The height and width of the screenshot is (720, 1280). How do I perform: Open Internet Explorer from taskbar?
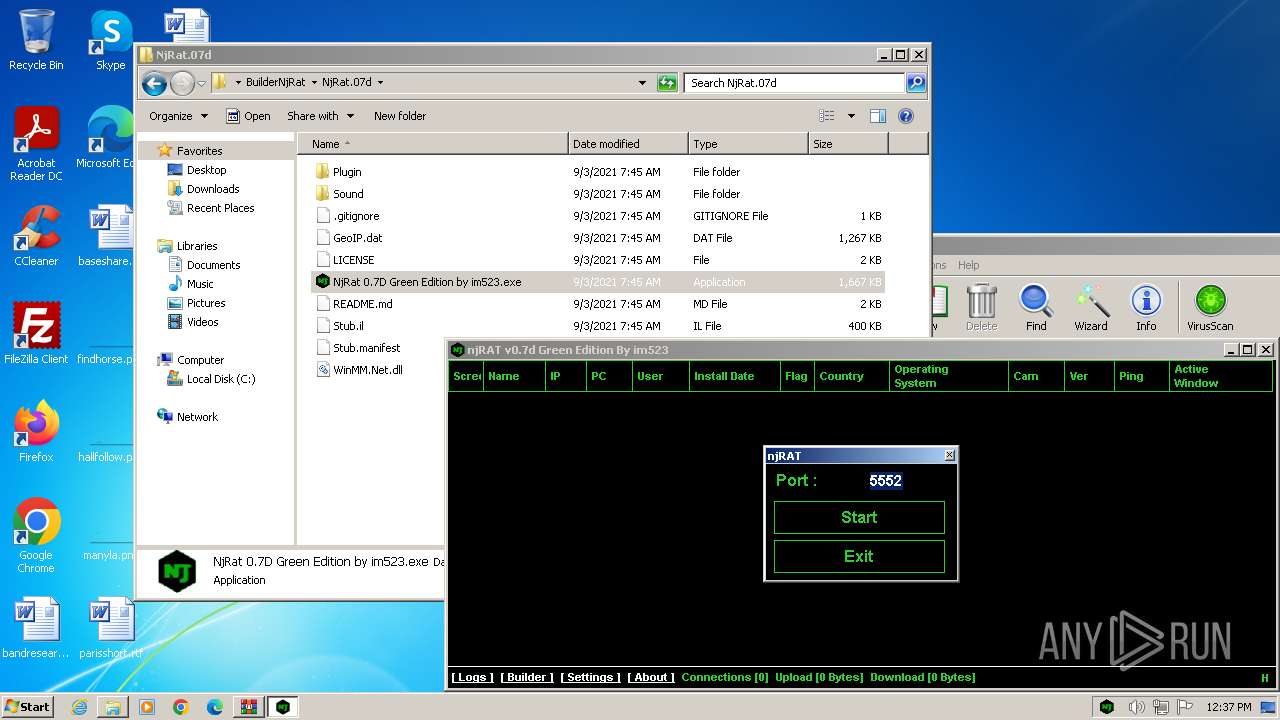coord(79,707)
